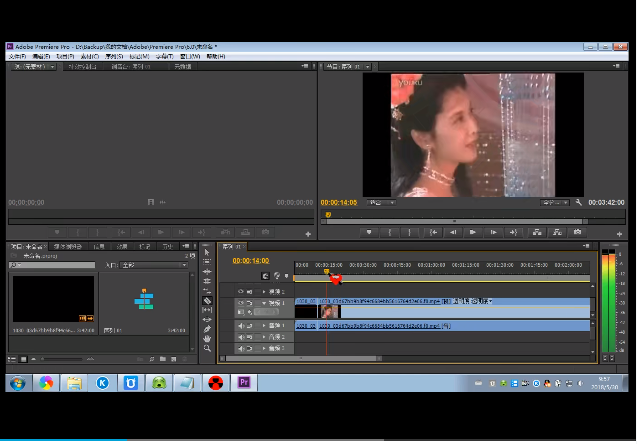Switch to 特效控制台 tab
Viewport: 637px width, 444px height.
[82, 67]
